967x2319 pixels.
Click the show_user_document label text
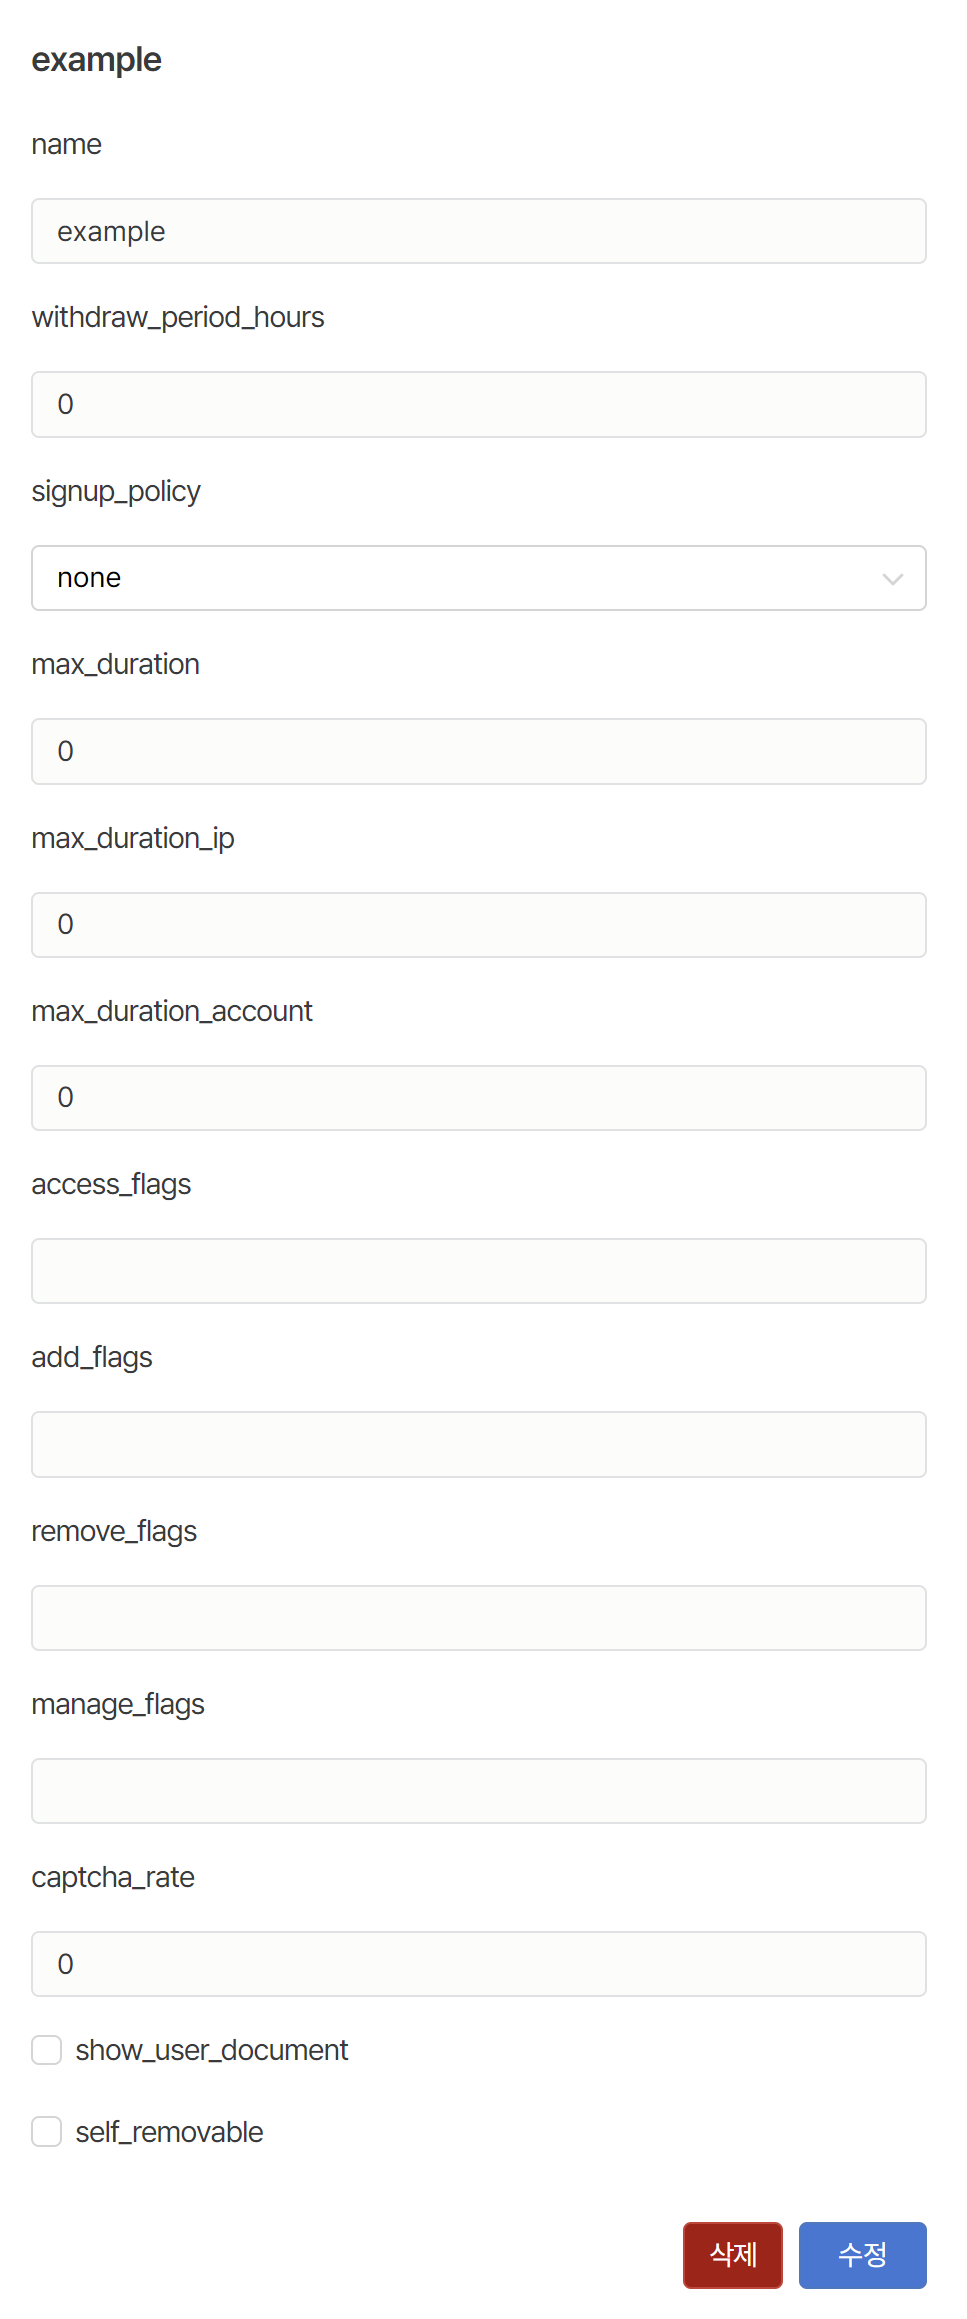212,2050
